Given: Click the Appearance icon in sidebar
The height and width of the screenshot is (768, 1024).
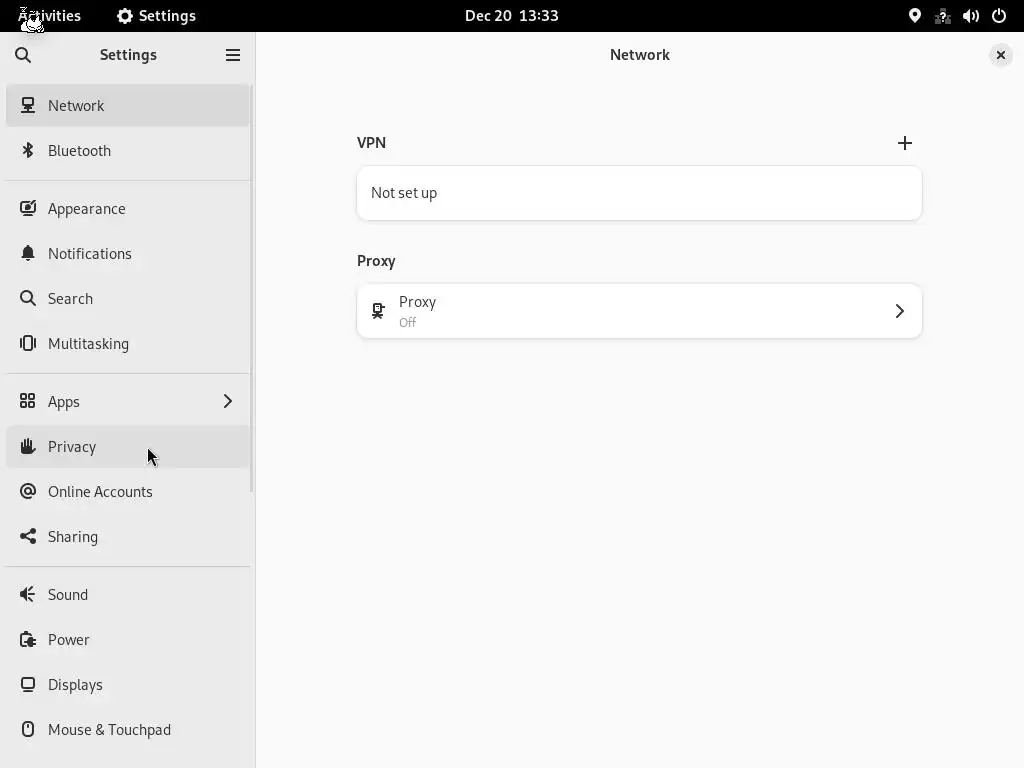Looking at the screenshot, I should [x=27, y=208].
